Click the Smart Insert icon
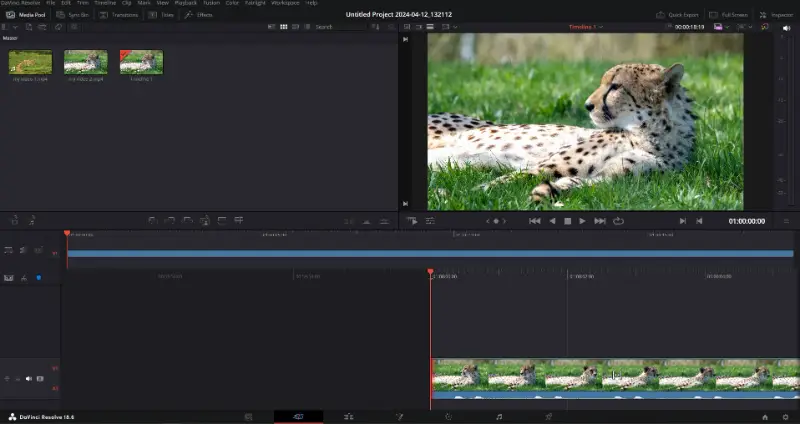Screen dimensions: 800x424 (153, 220)
